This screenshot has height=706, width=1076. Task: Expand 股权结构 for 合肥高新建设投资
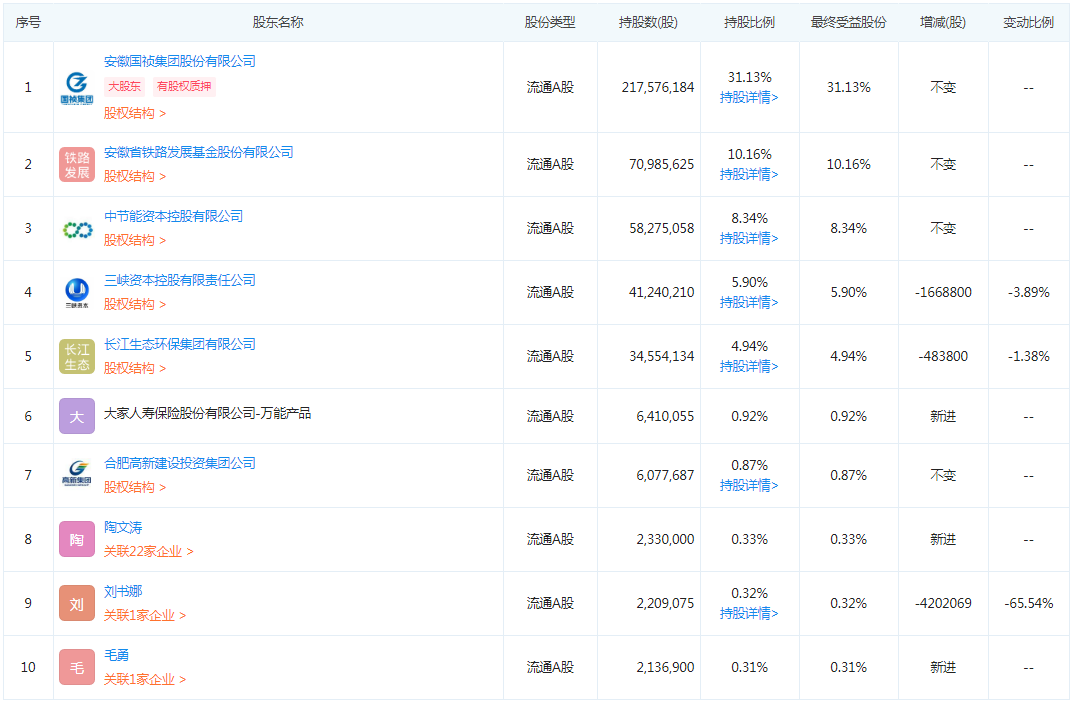point(134,487)
